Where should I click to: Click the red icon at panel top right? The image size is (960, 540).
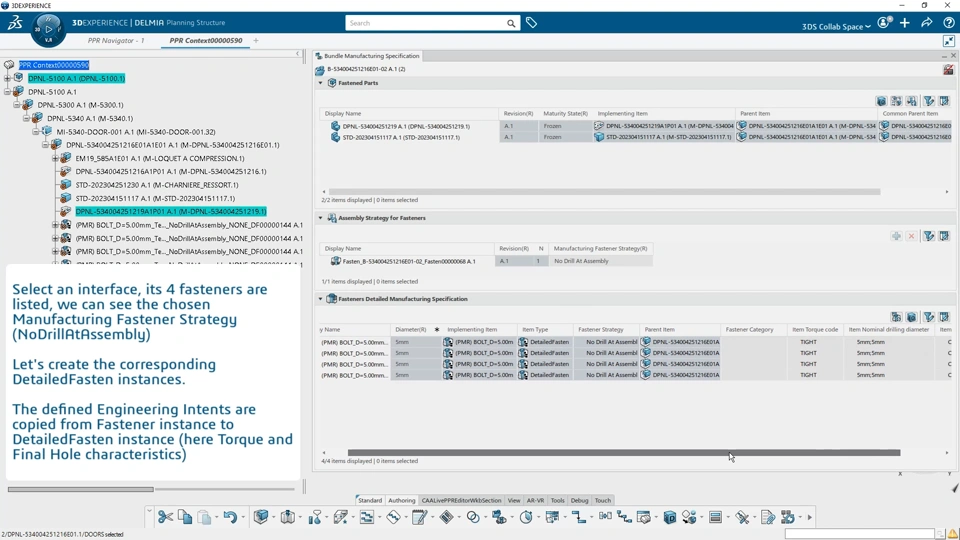[948, 69]
